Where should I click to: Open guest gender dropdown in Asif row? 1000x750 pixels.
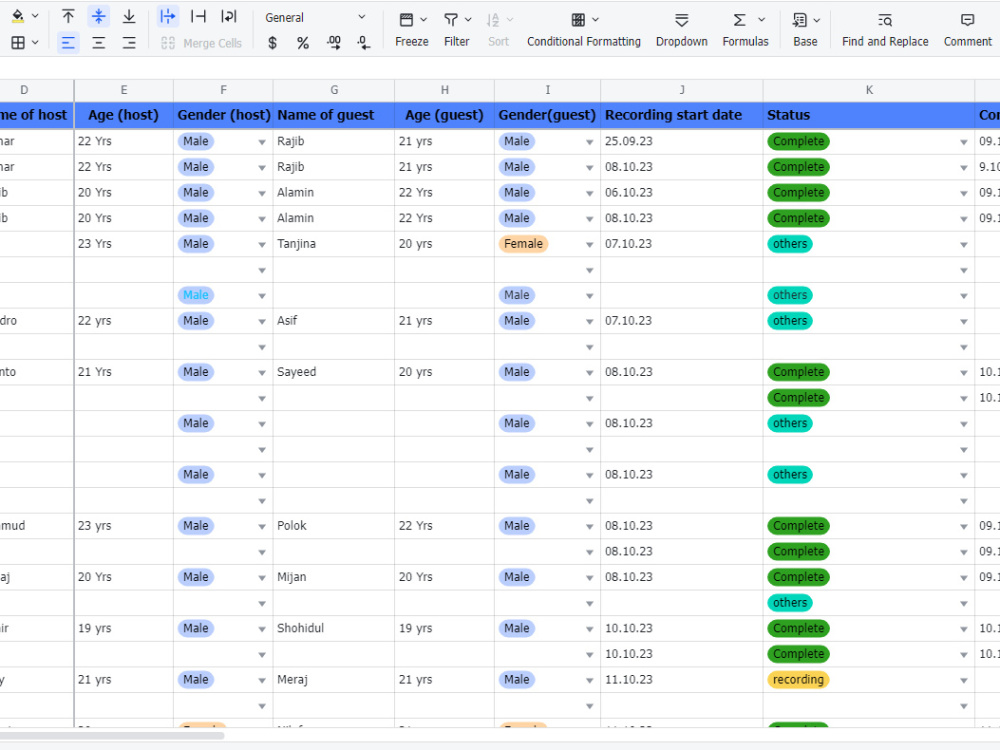(x=589, y=321)
